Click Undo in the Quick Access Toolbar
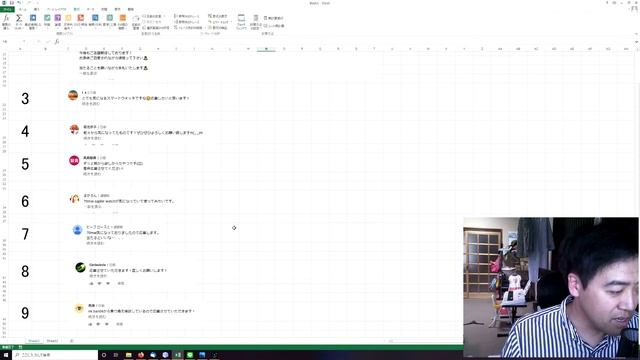This screenshot has height=360, width=640. click(19, 3)
